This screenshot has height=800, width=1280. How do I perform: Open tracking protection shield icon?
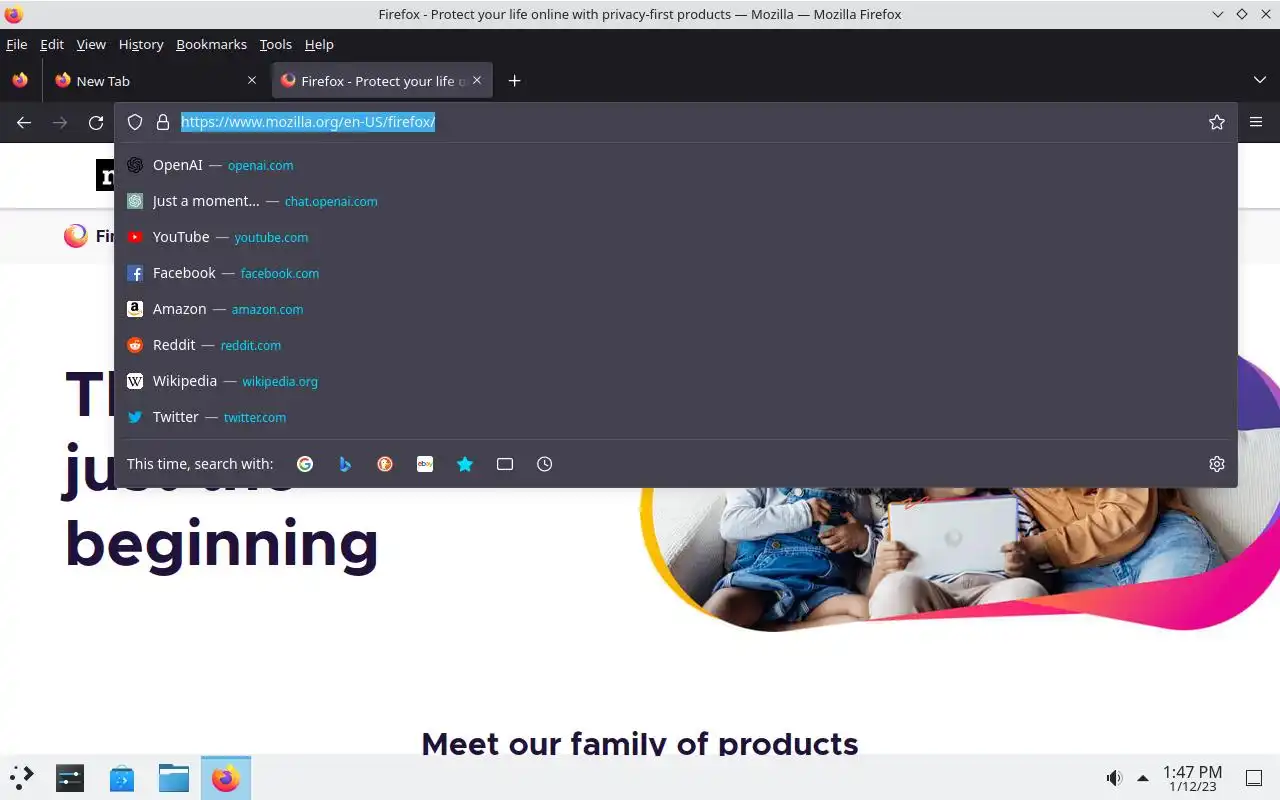[x=135, y=122]
